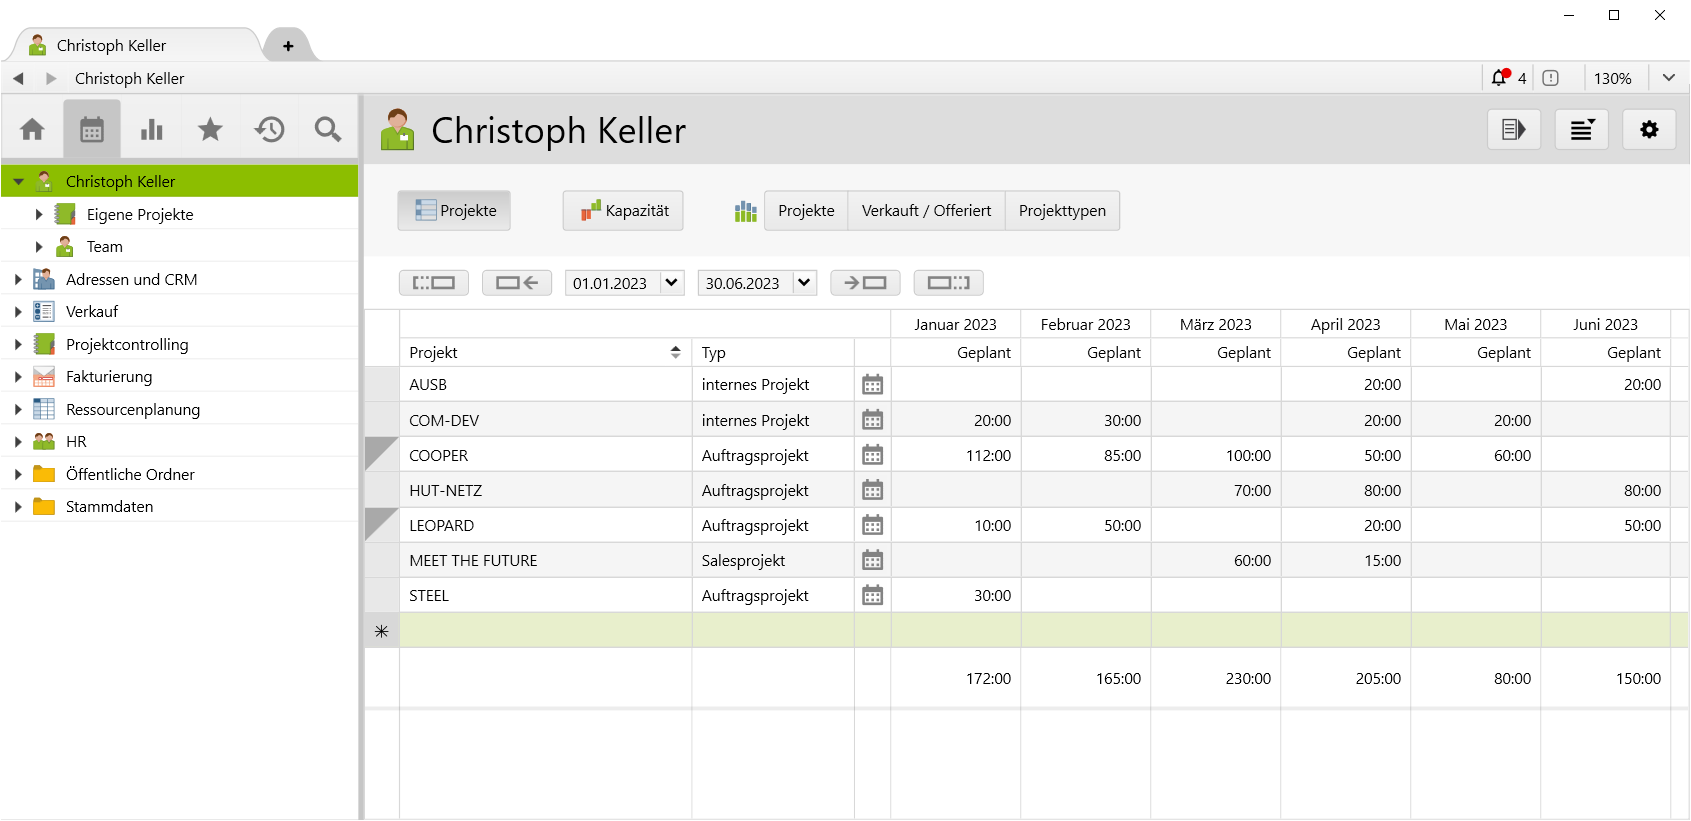The height and width of the screenshot is (821, 1691).
Task: Click the Typ column header
Action: 773,352
